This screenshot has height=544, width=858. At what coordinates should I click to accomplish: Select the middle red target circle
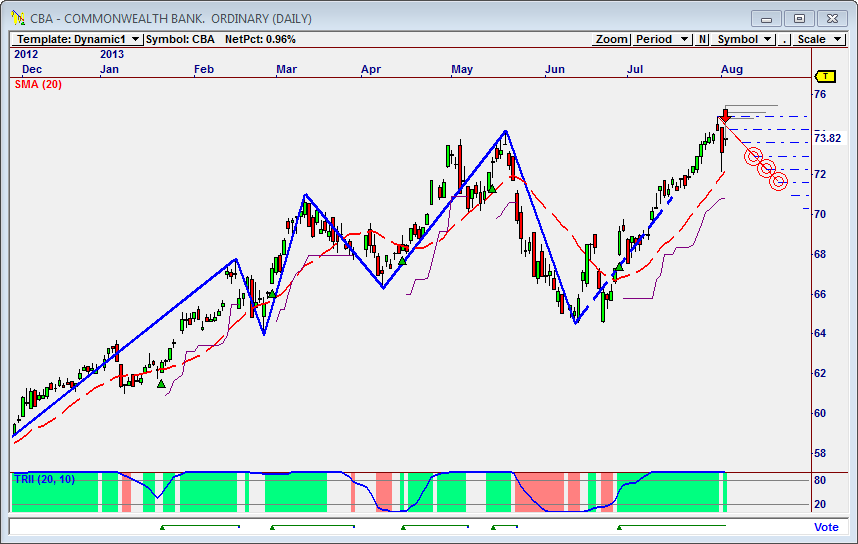coord(767,168)
